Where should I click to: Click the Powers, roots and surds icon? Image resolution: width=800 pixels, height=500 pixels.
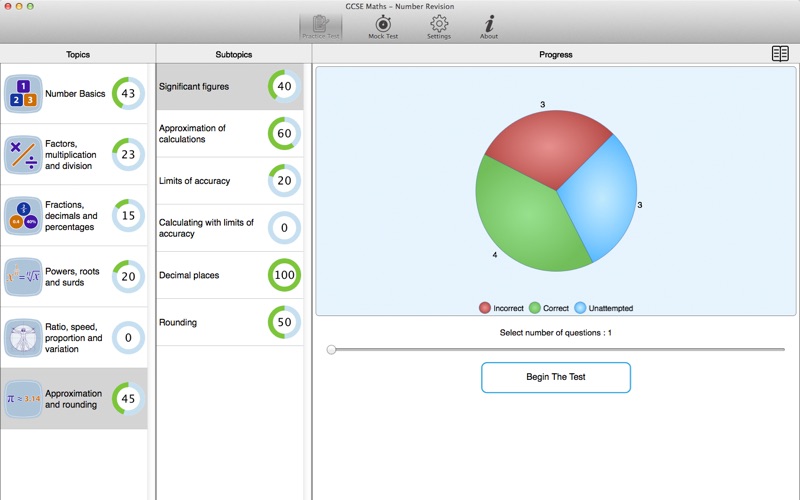[23, 277]
